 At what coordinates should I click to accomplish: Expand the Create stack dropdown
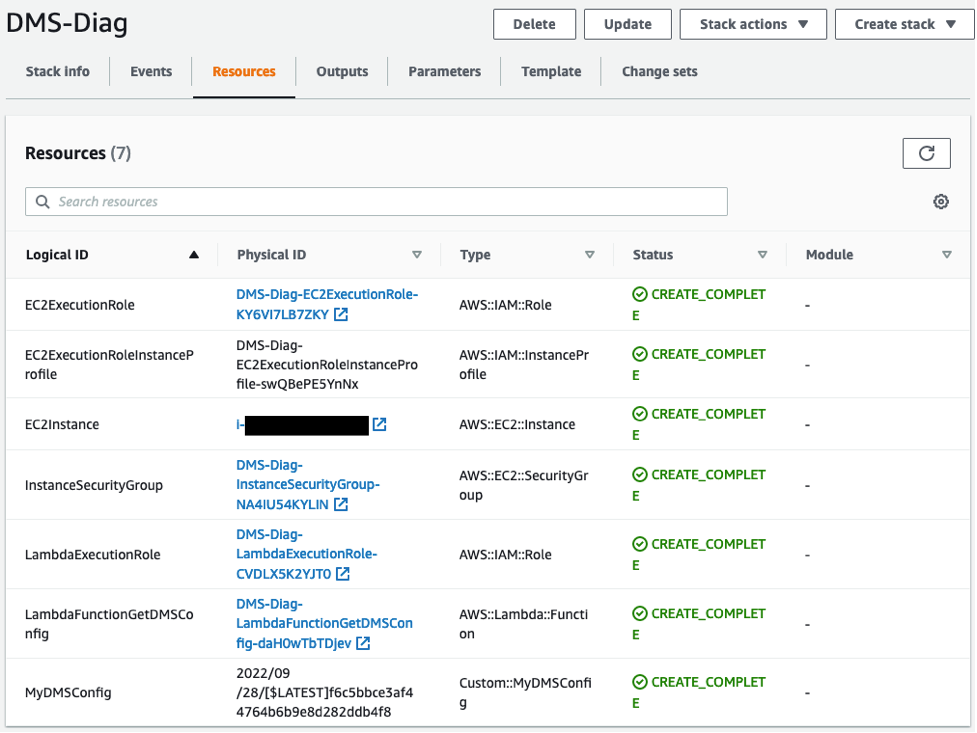pyautogui.click(x=905, y=24)
